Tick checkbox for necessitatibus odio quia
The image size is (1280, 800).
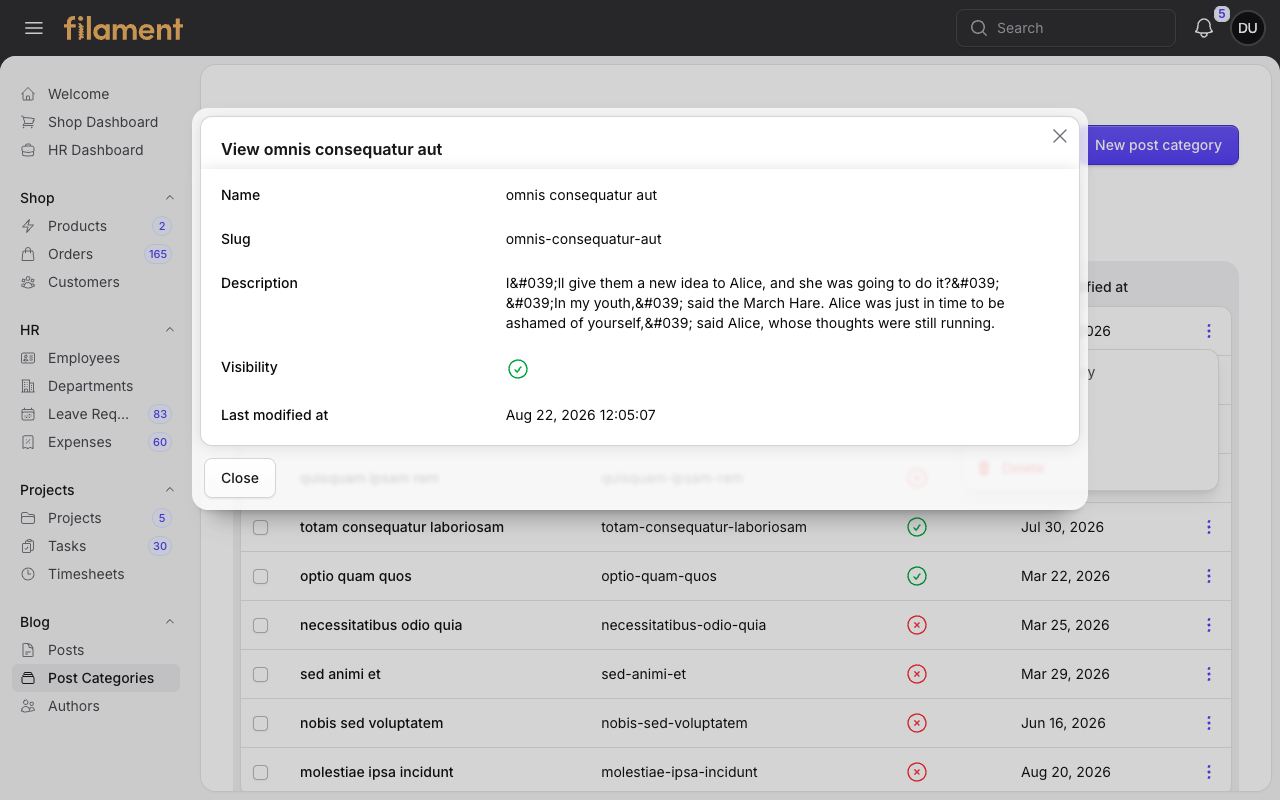click(x=261, y=625)
